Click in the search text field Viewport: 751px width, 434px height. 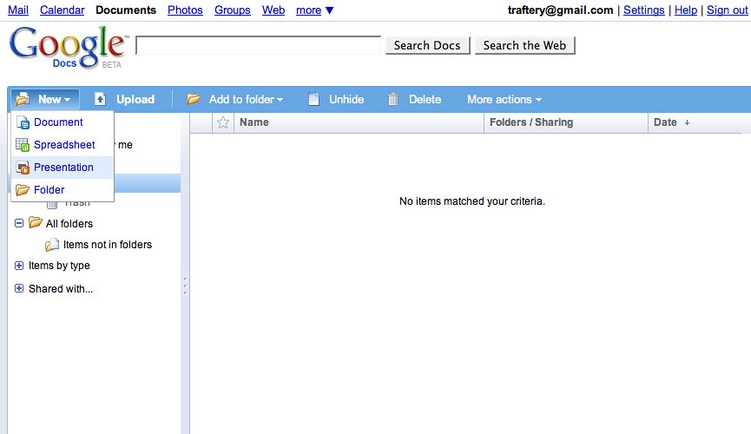258,46
